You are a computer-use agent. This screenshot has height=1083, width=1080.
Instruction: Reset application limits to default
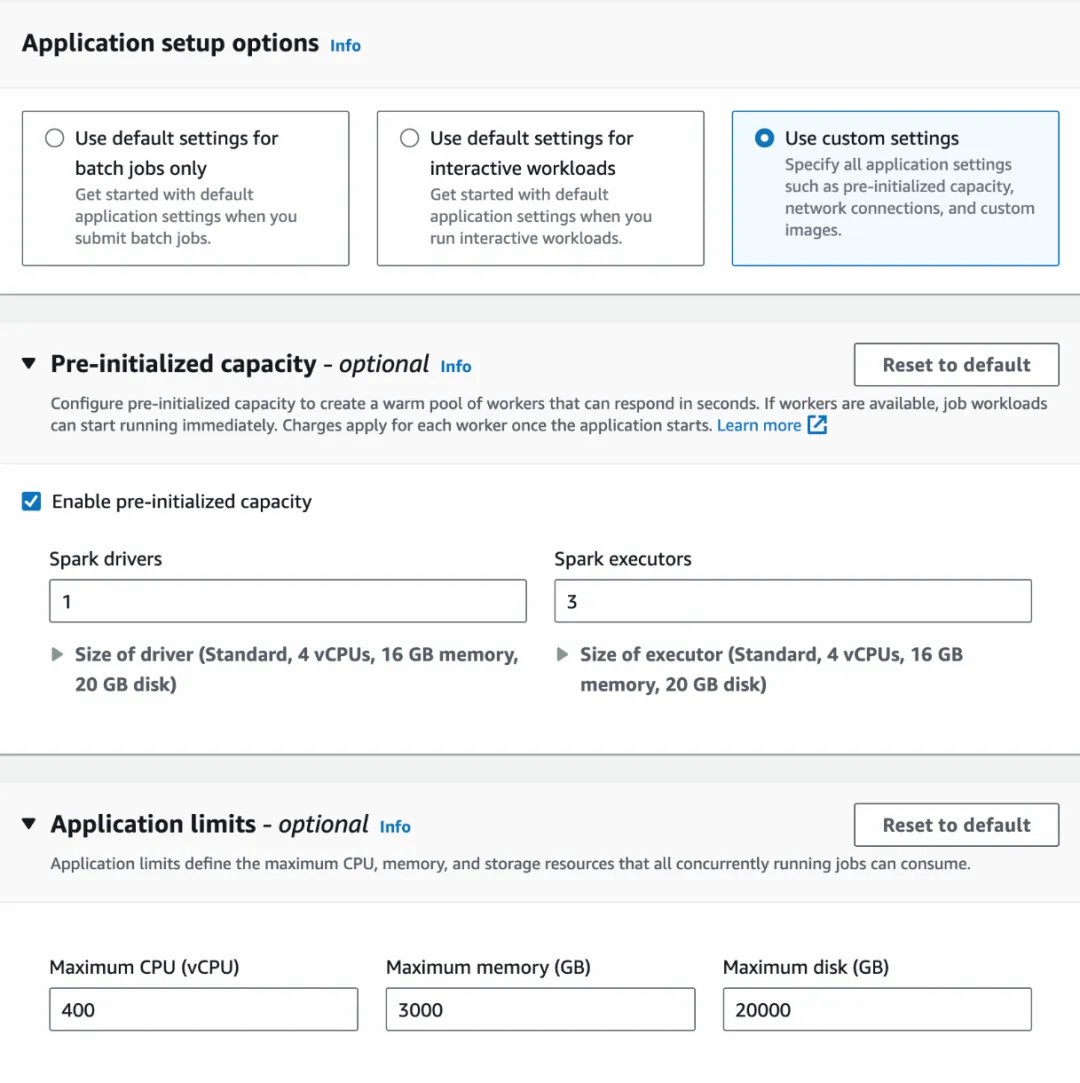coord(956,825)
